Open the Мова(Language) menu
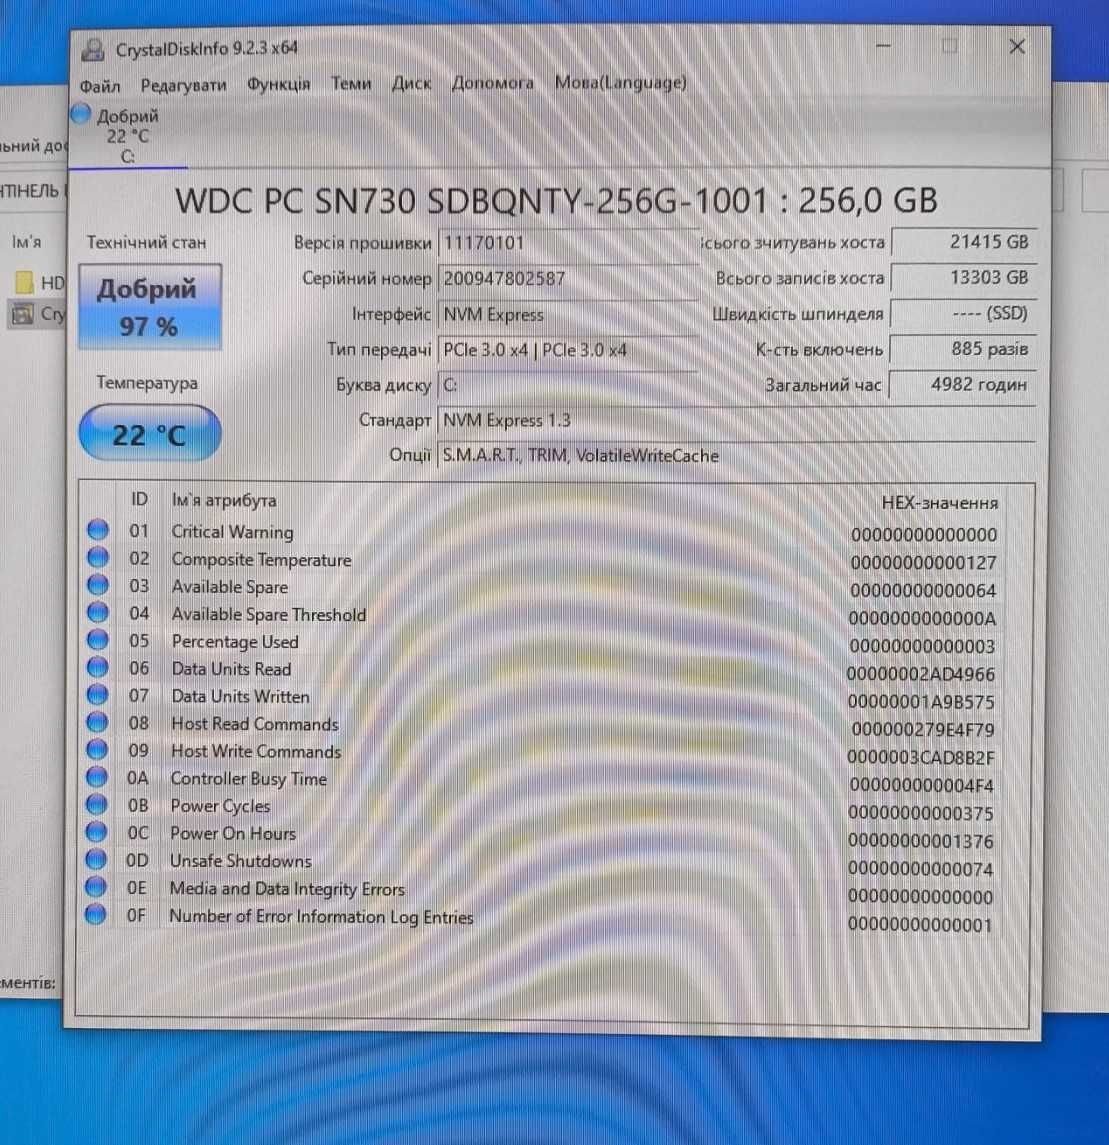The height and width of the screenshot is (1145, 1109). click(x=621, y=83)
